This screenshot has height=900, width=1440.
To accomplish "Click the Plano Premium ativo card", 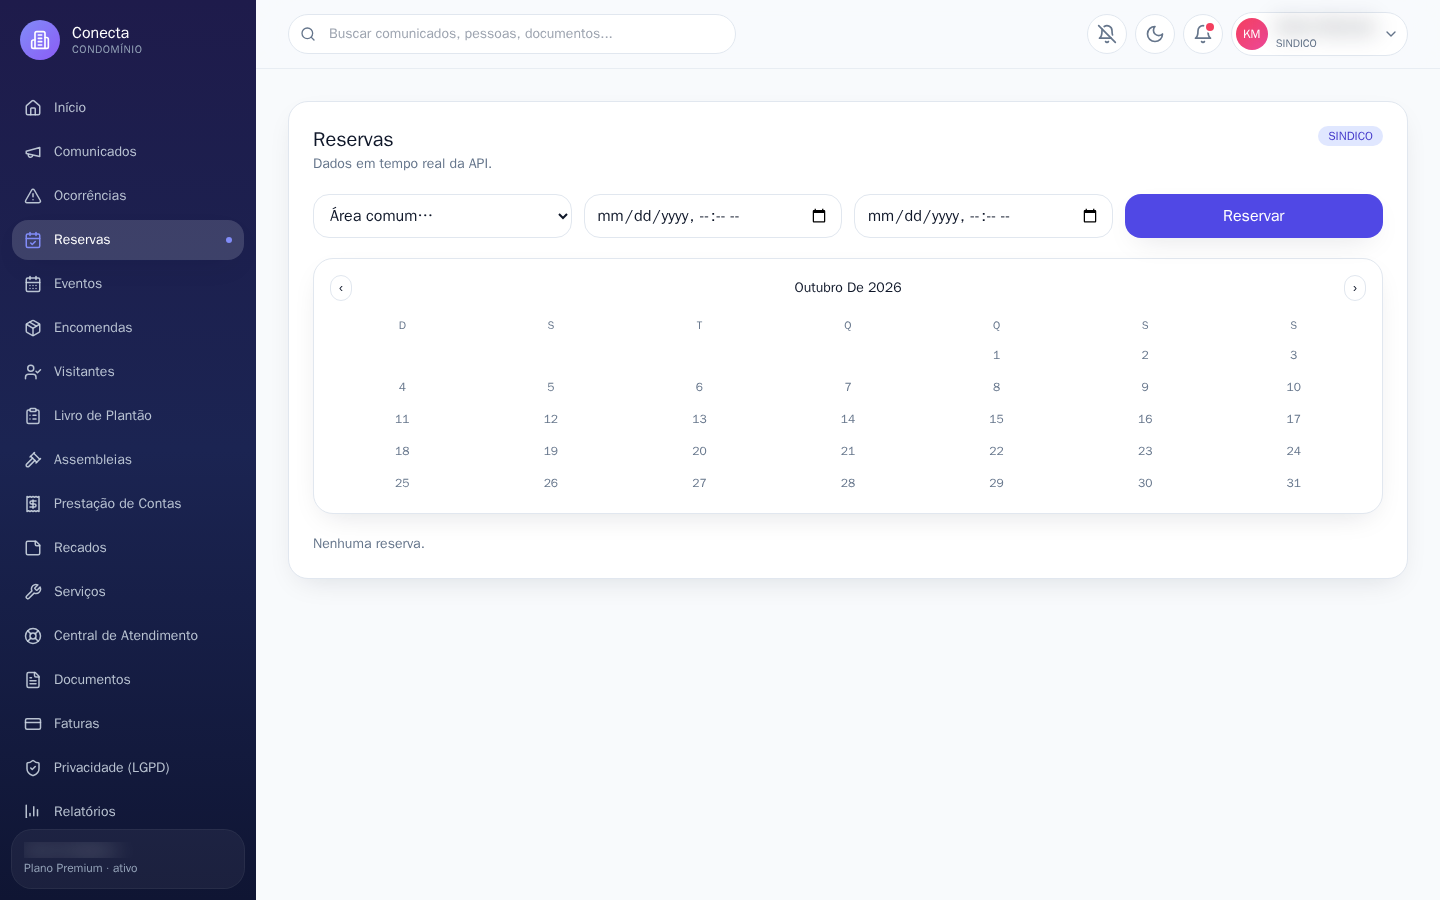I will pos(128,859).
